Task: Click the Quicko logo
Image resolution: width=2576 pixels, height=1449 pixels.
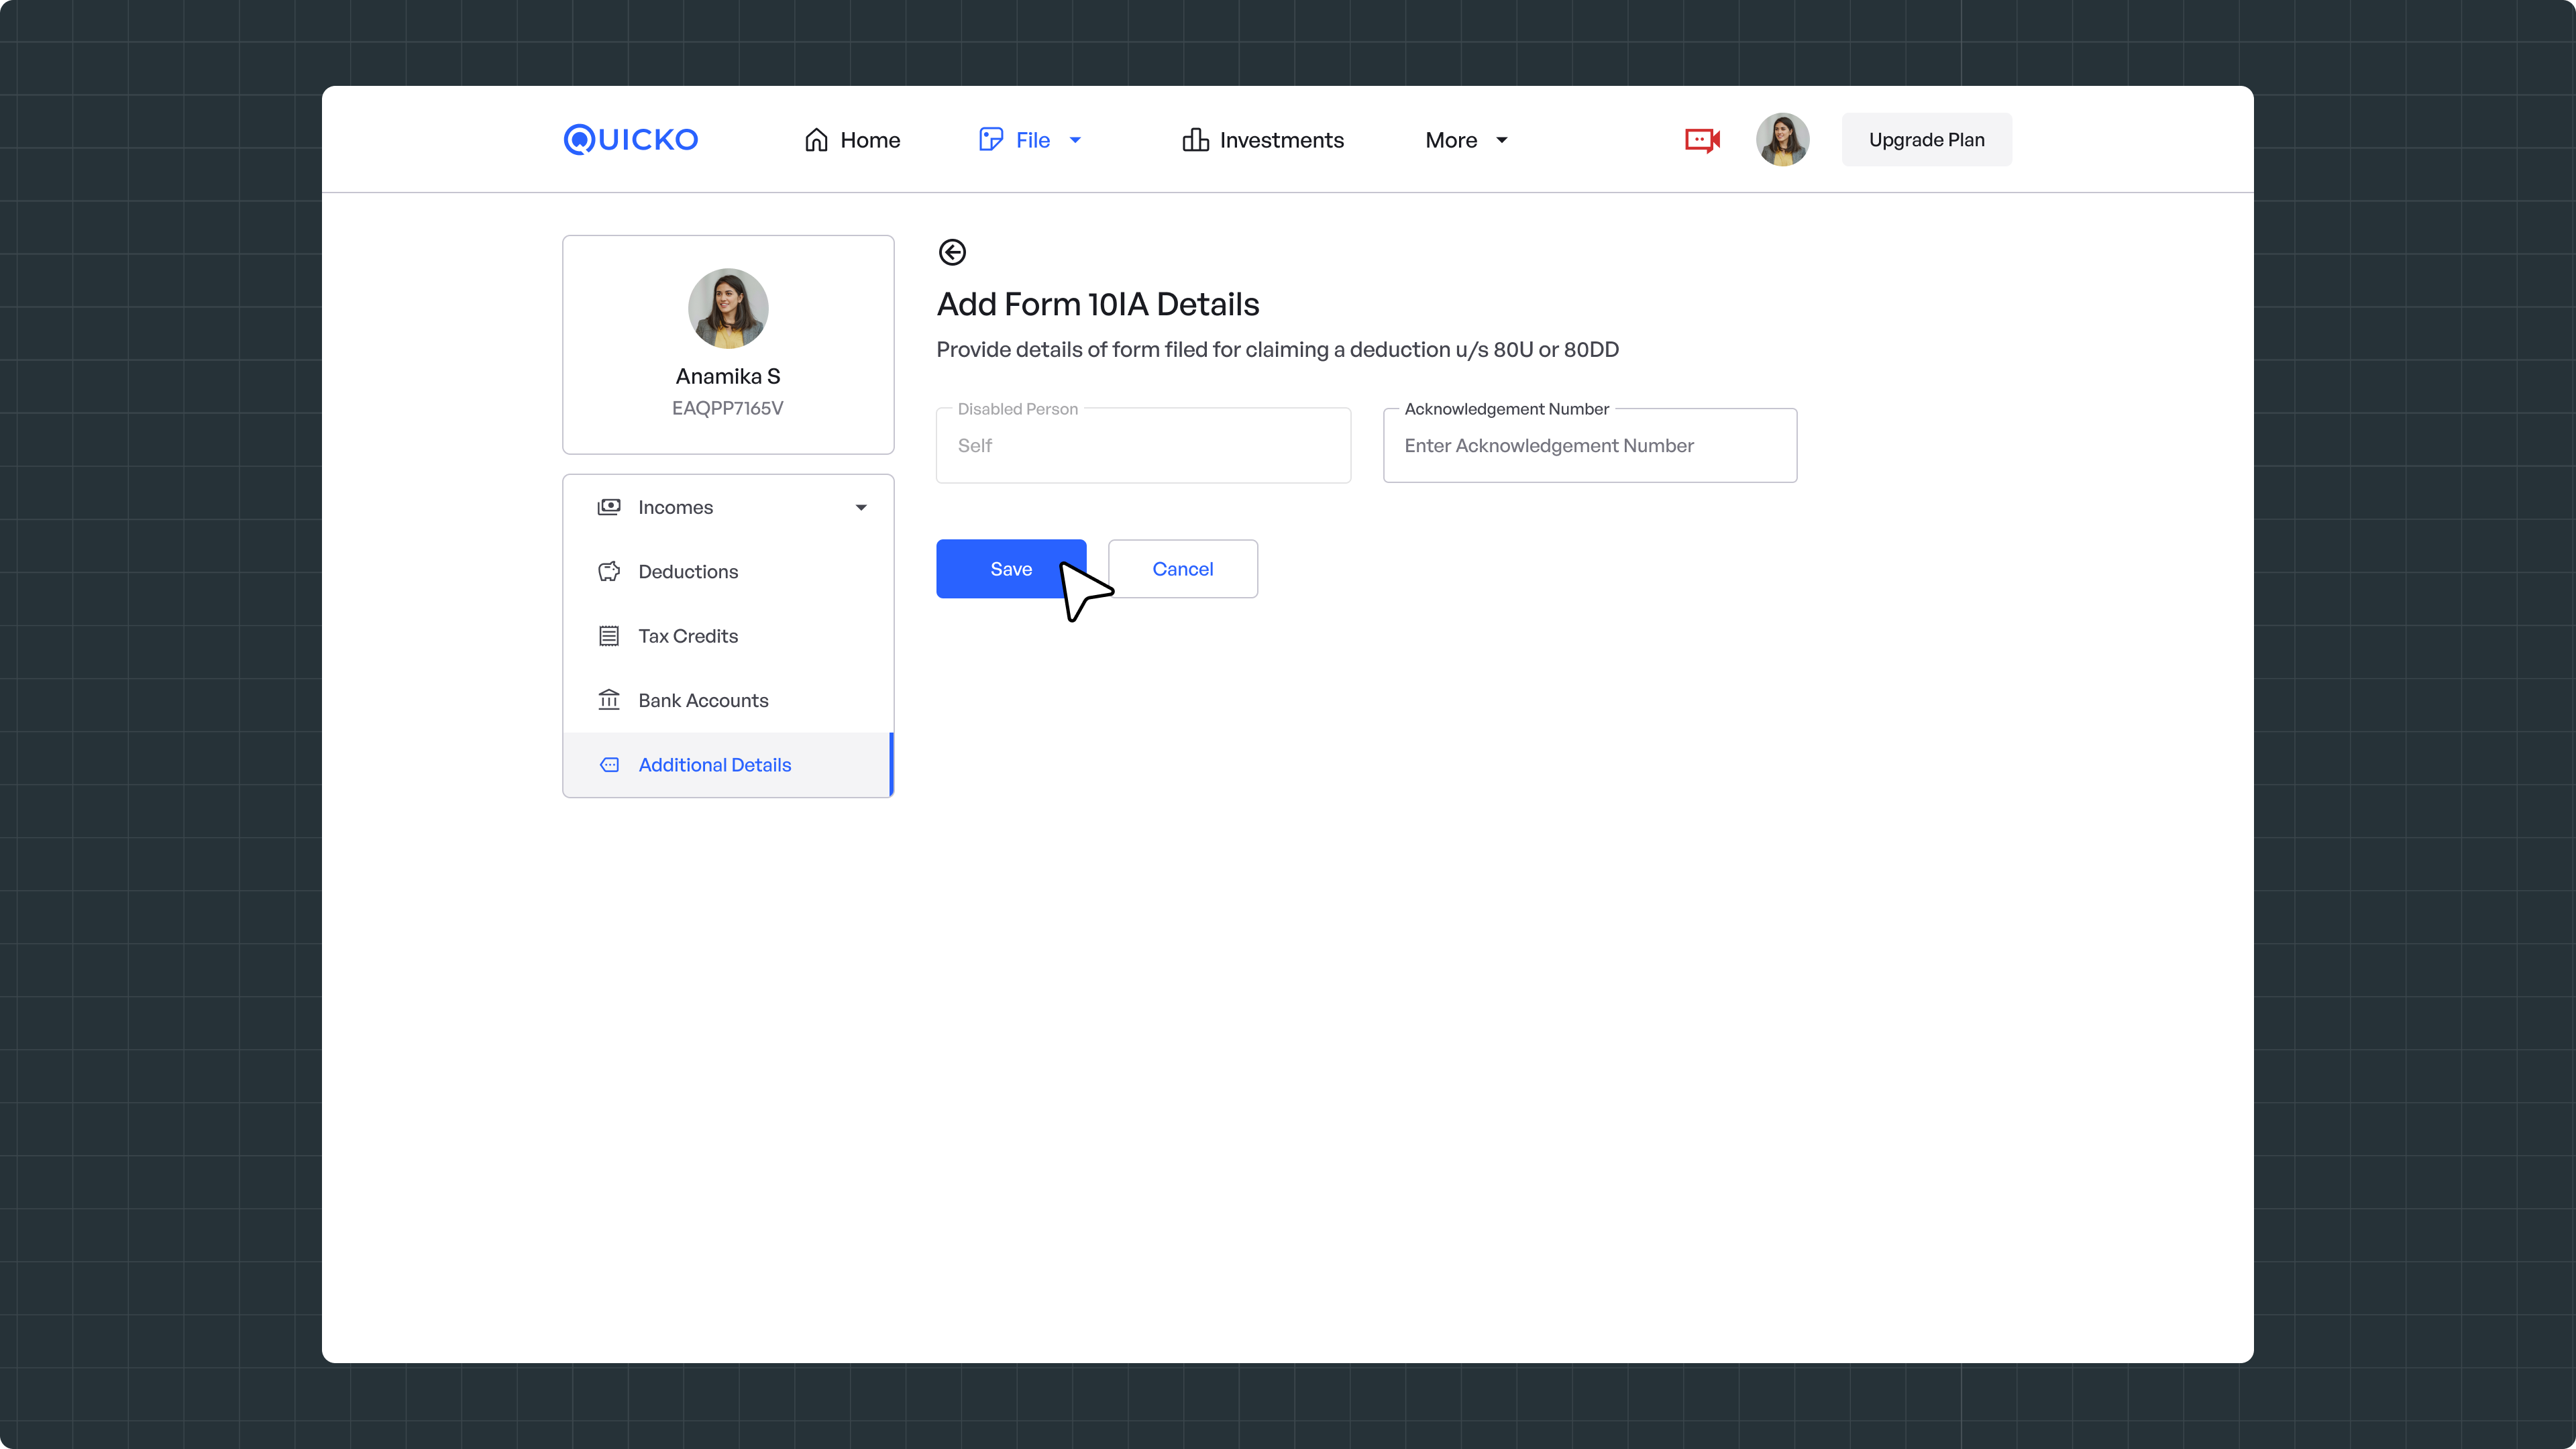Action: click(631, 139)
